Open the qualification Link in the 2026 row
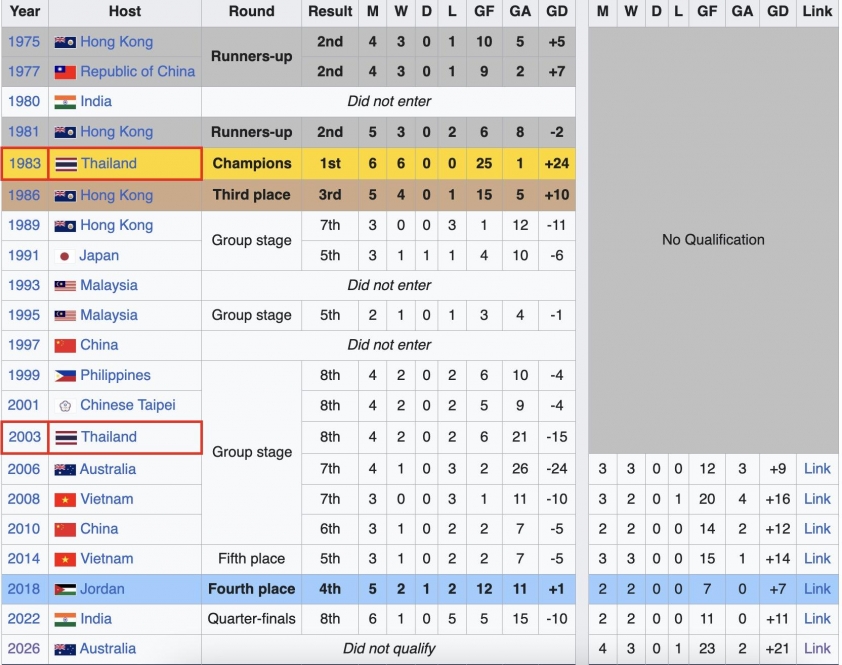Viewport: 842px width, 665px height. pos(817,649)
